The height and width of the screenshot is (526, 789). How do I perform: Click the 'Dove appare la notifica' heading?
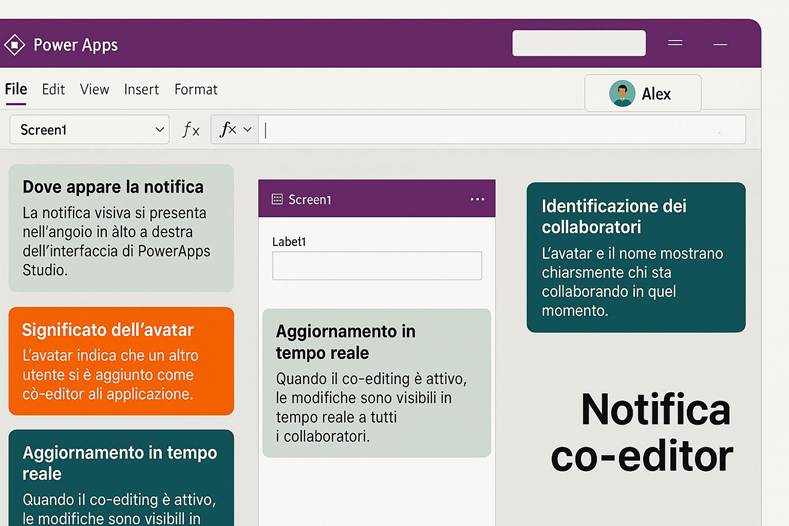(x=113, y=187)
